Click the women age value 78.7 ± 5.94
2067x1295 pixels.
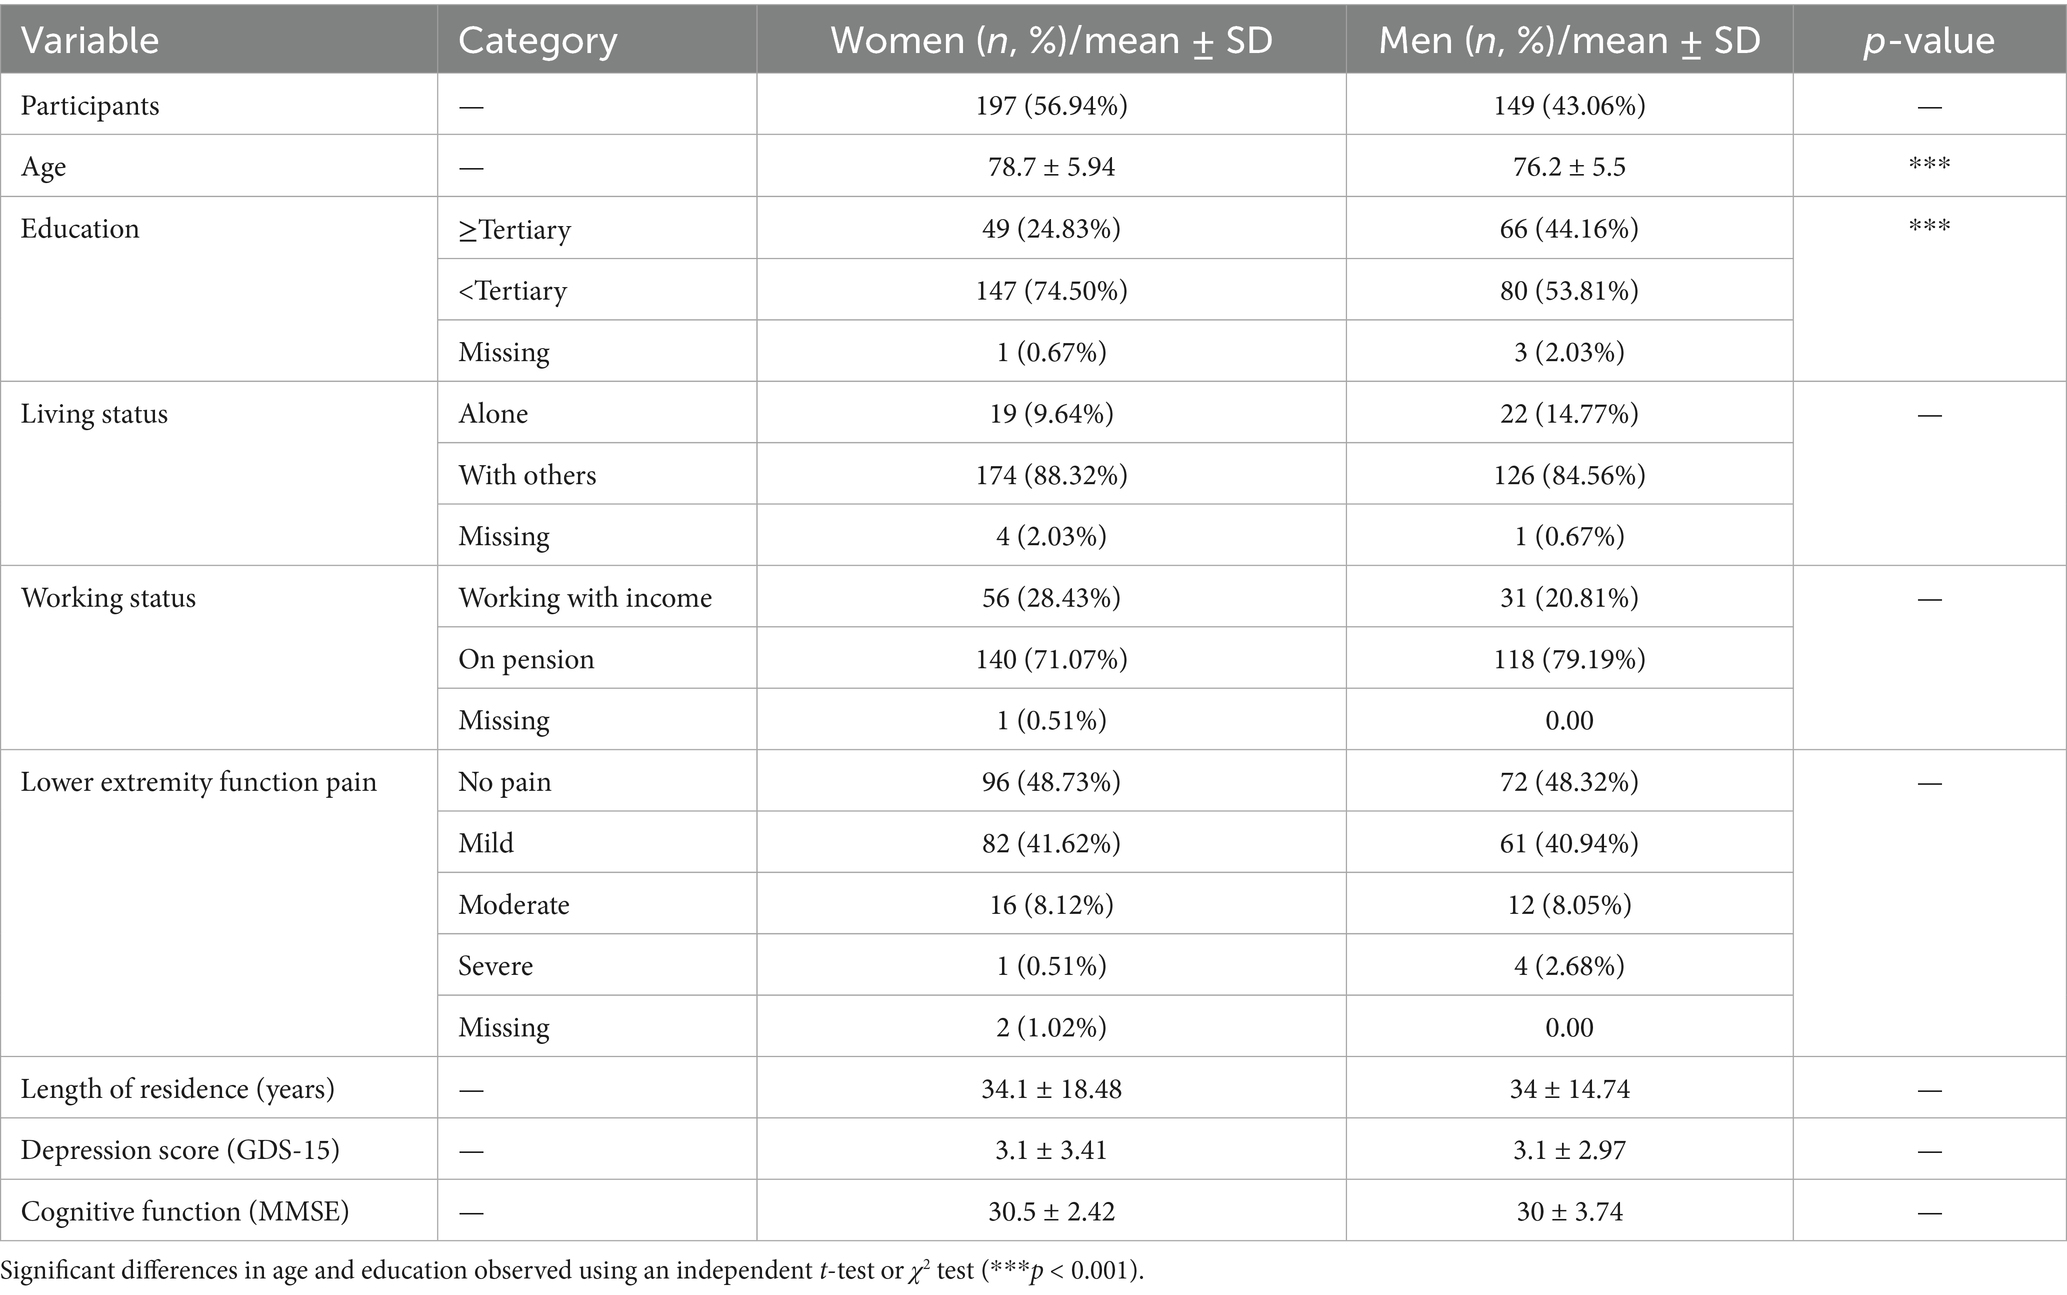pyautogui.click(x=1051, y=166)
